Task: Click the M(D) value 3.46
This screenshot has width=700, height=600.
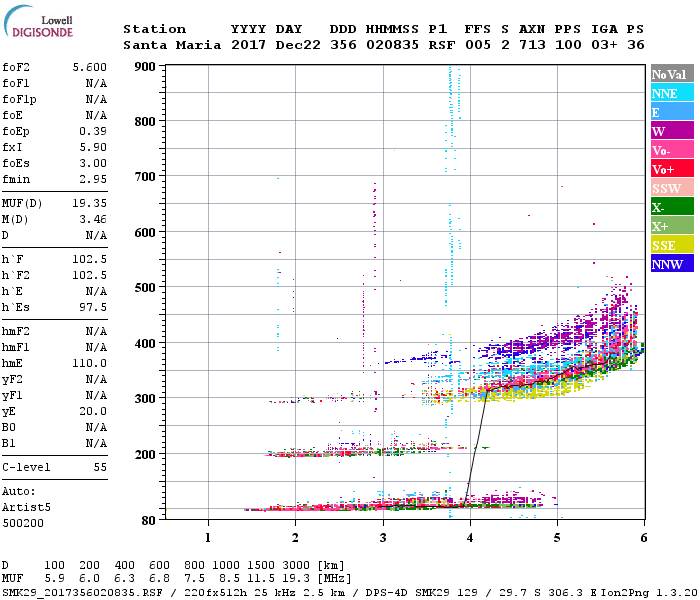Action: tap(93, 219)
